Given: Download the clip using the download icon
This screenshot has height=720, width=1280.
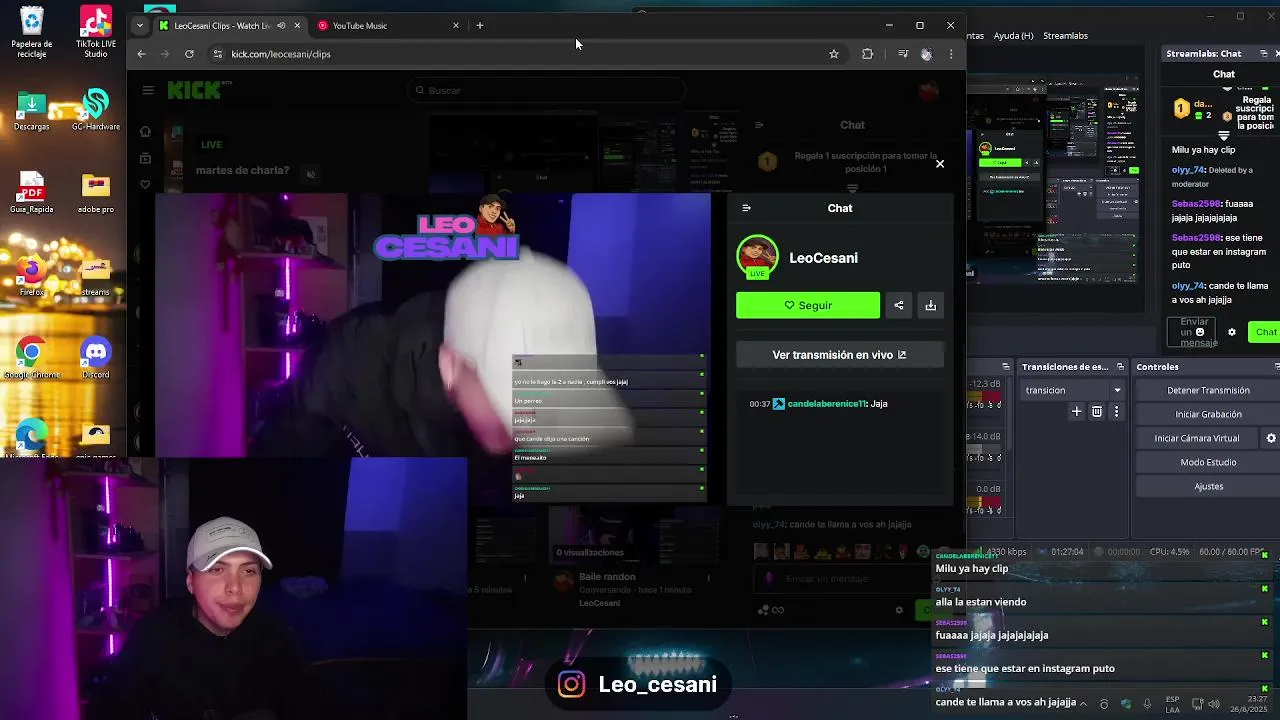Looking at the screenshot, I should [930, 305].
